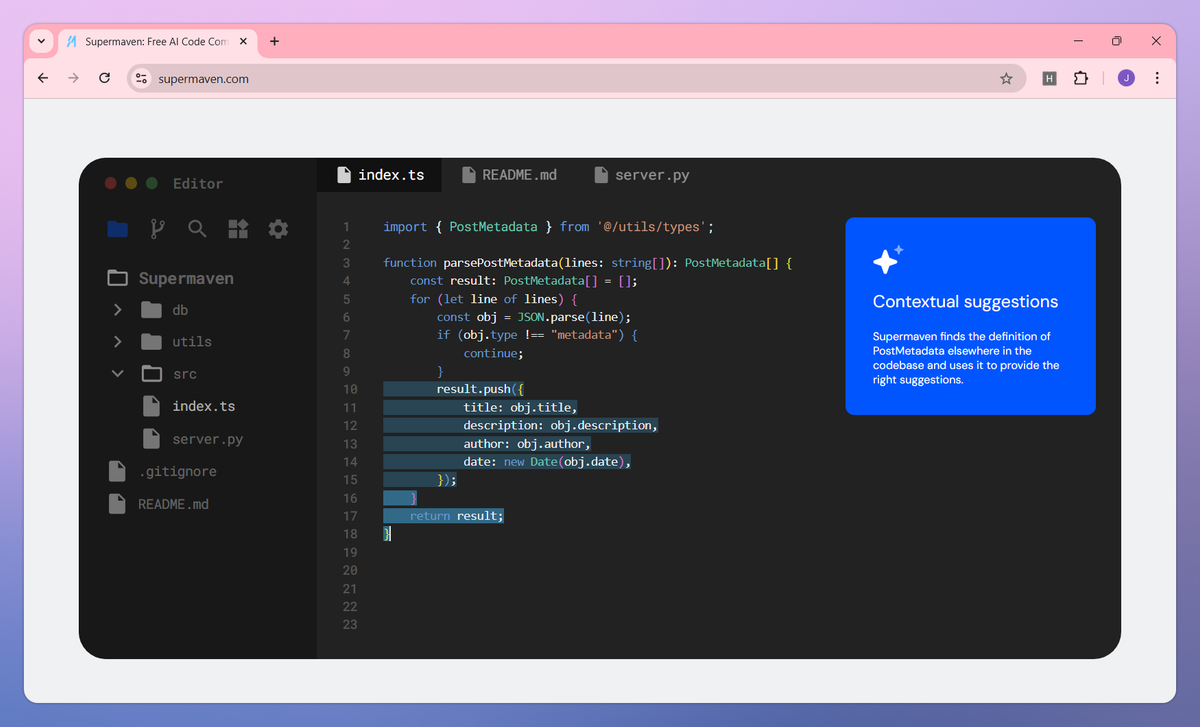Open README.md in the file tree

click(x=173, y=504)
